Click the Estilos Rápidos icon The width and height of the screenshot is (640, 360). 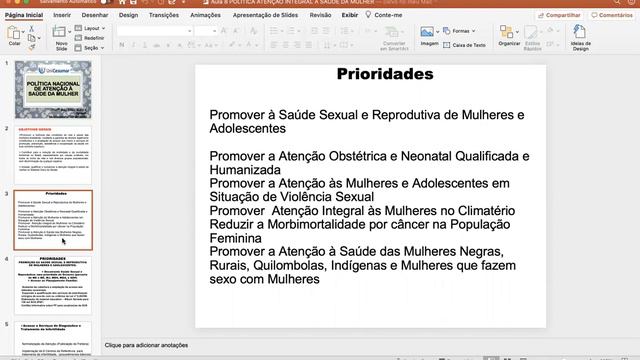tap(531, 32)
